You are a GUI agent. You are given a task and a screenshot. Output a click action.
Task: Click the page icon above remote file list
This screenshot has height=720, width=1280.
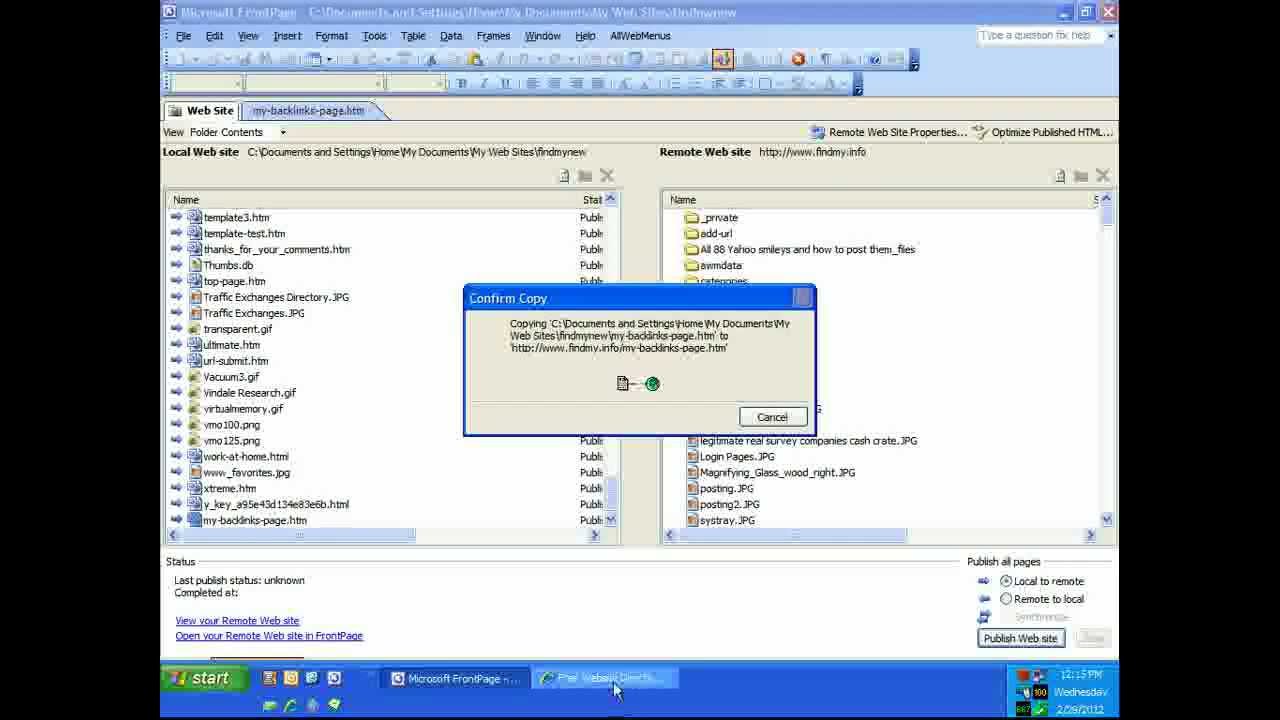[1060, 176]
